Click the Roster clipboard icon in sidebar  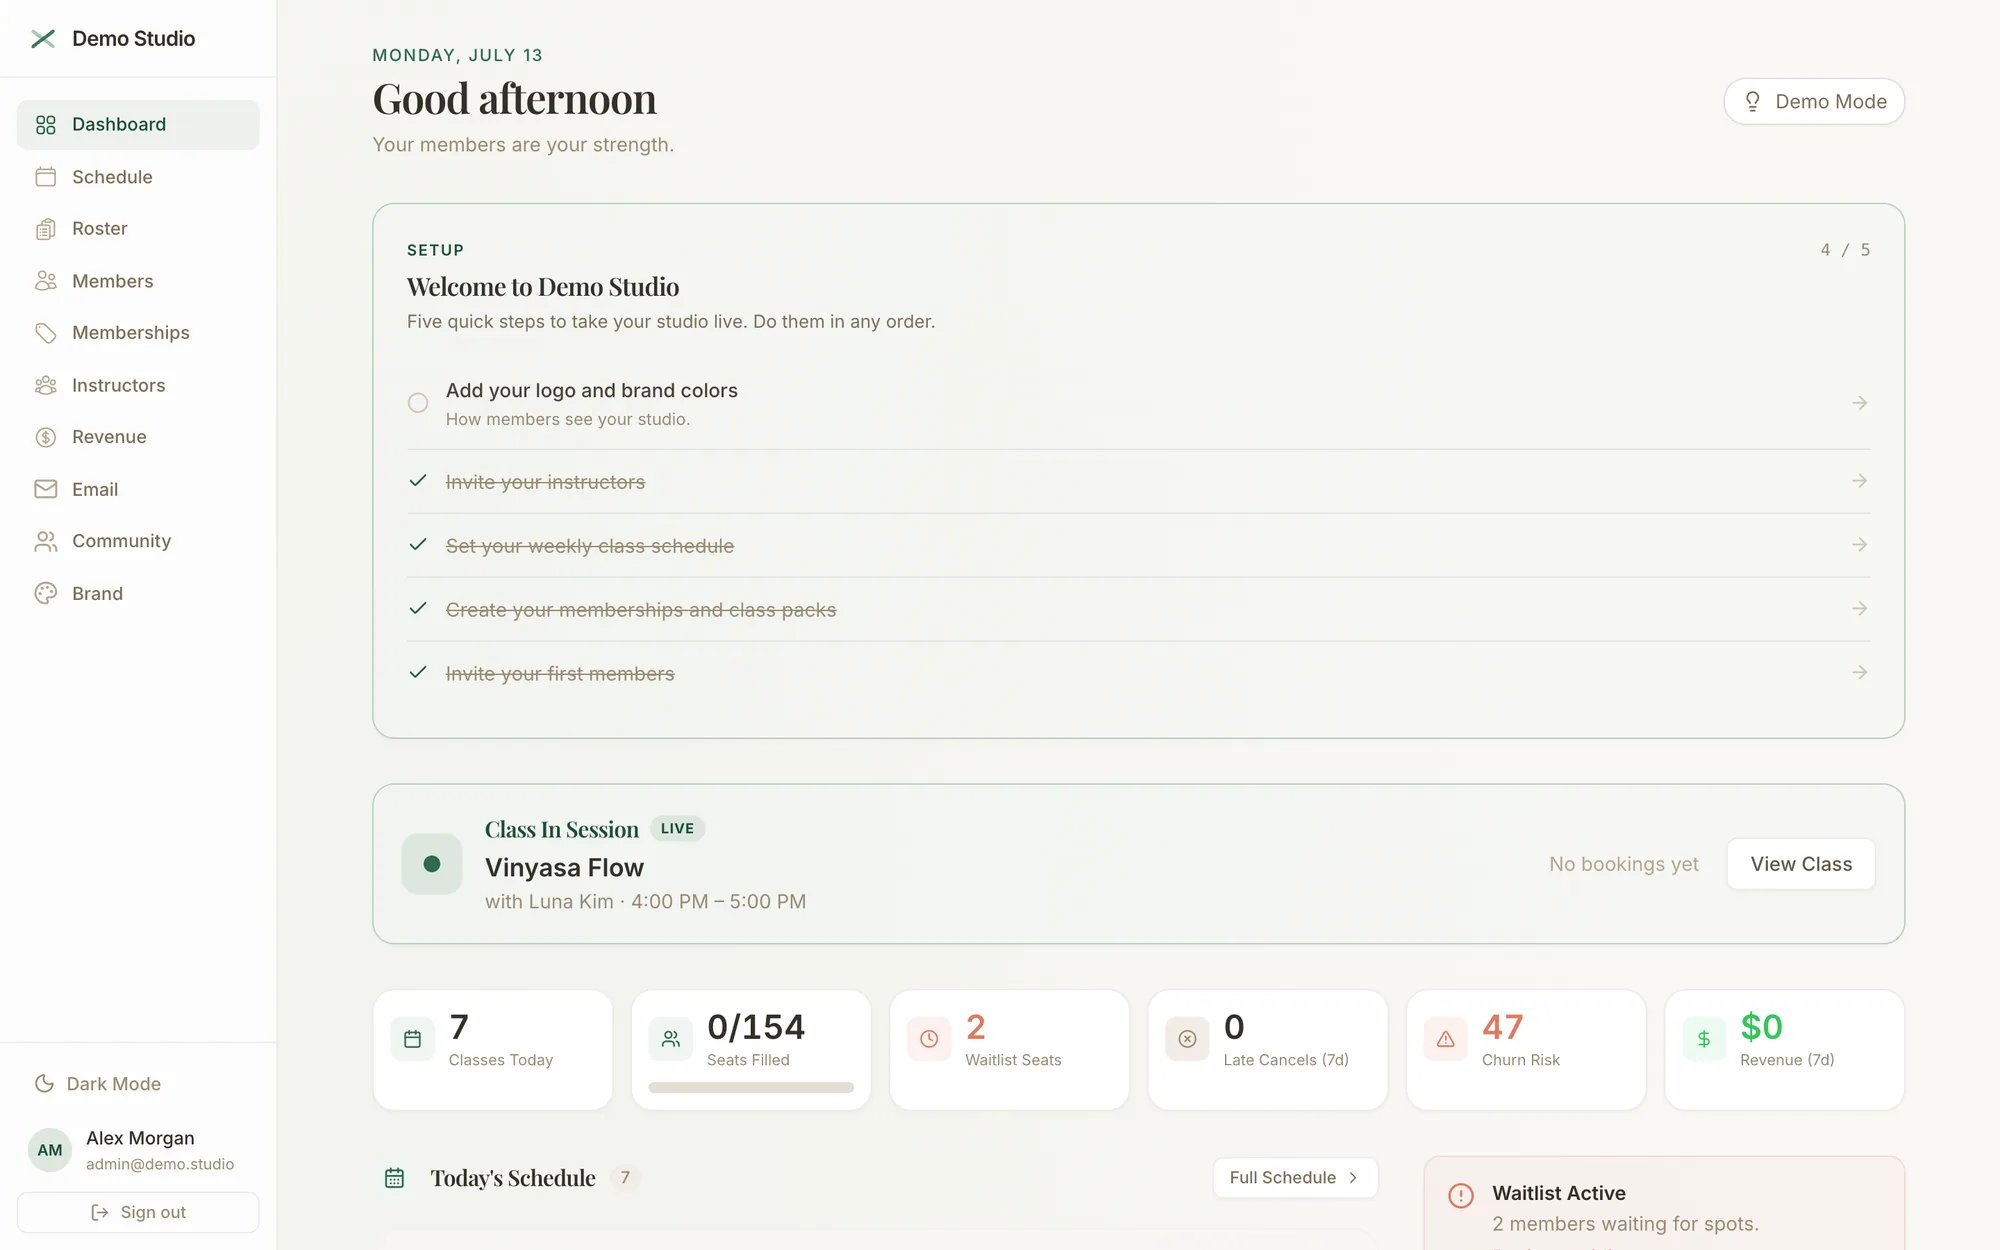pyautogui.click(x=46, y=229)
